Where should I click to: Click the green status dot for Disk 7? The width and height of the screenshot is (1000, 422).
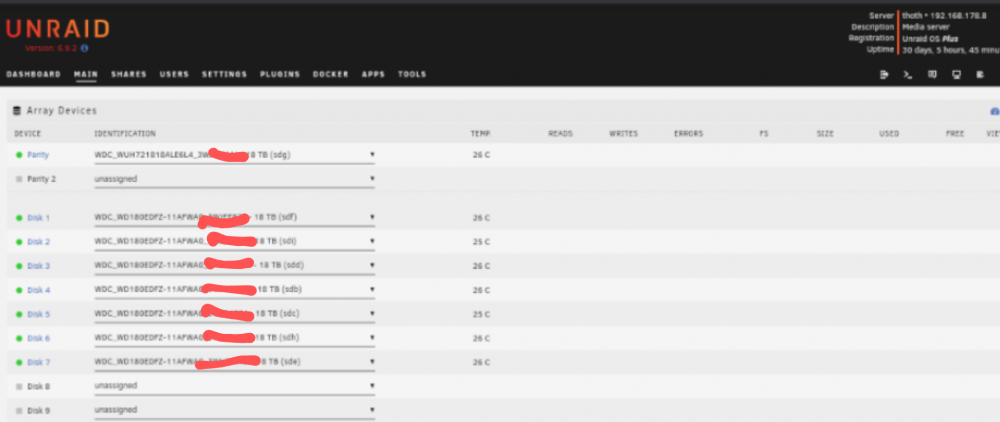19,363
